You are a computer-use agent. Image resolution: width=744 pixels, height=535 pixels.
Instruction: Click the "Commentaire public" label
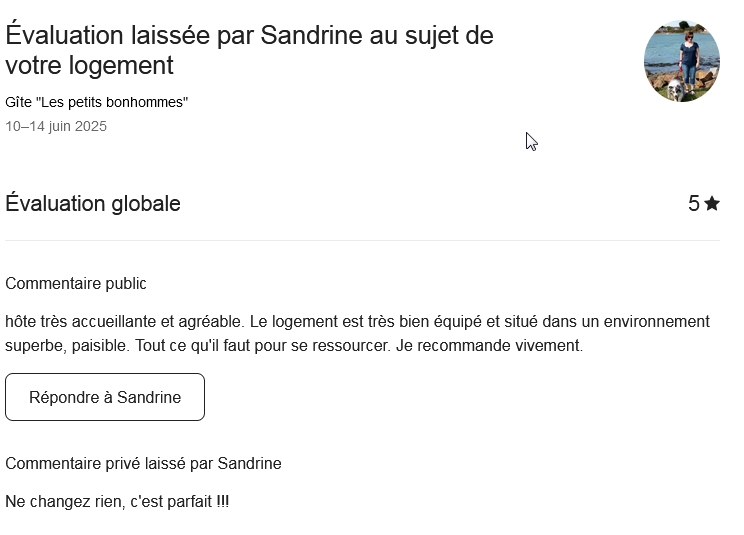point(76,284)
